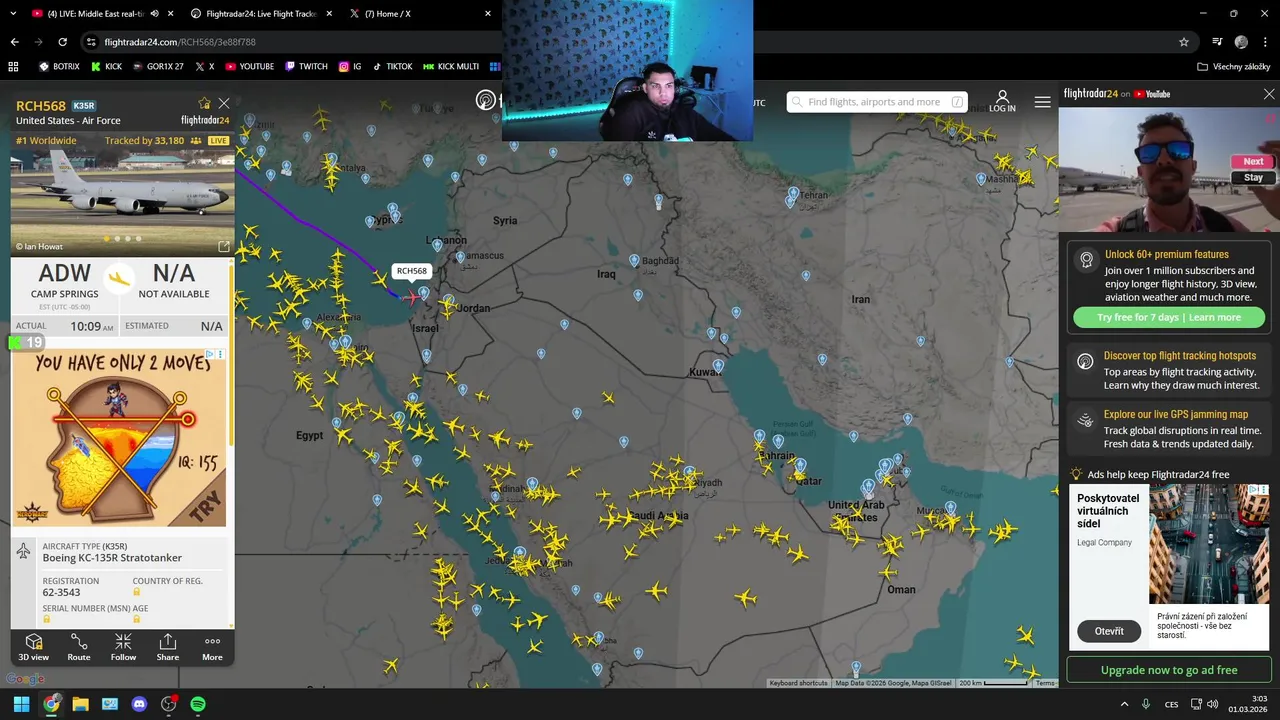This screenshot has height=720, width=1280.
Task: Show the Route for the selected flight
Action: point(79,647)
